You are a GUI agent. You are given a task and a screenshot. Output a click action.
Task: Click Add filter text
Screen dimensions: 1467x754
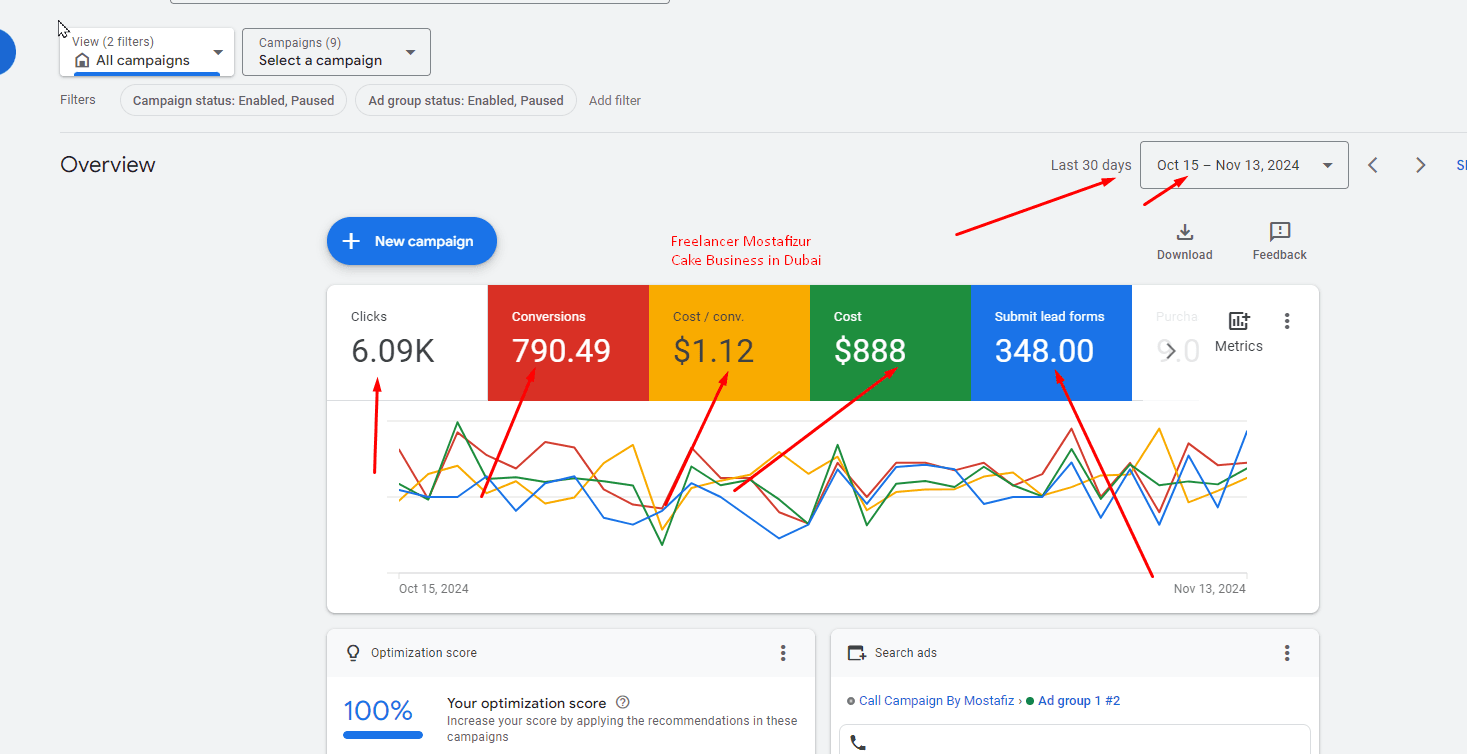[x=614, y=100]
